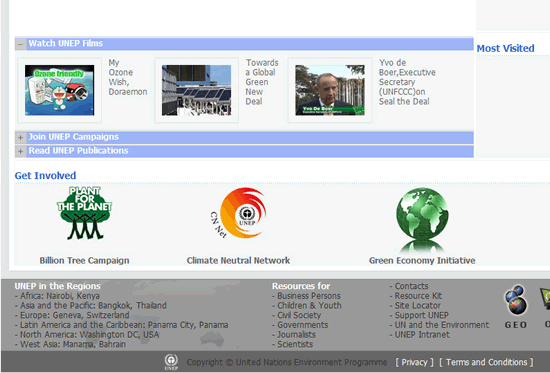Open Asia and the Pacific: Bangkok link

click(x=93, y=306)
